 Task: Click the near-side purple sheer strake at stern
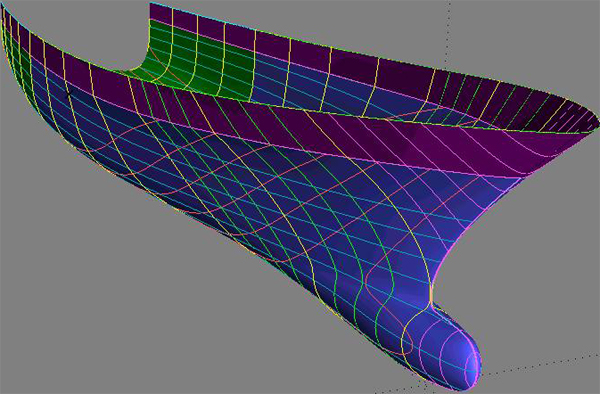click(x=77, y=73)
